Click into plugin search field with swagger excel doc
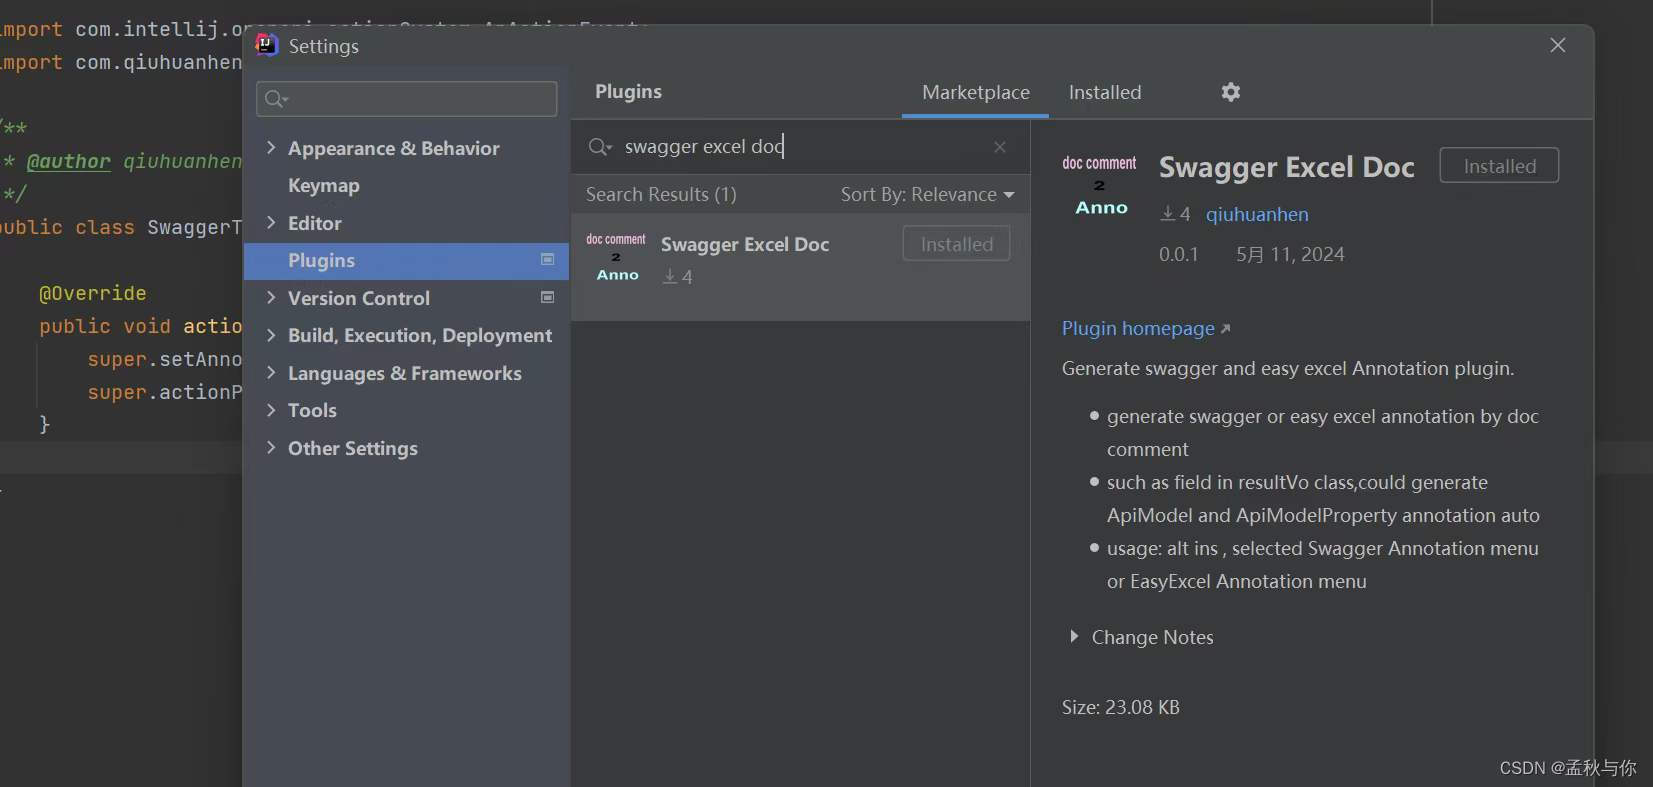The height and width of the screenshot is (787, 1653). pos(800,147)
